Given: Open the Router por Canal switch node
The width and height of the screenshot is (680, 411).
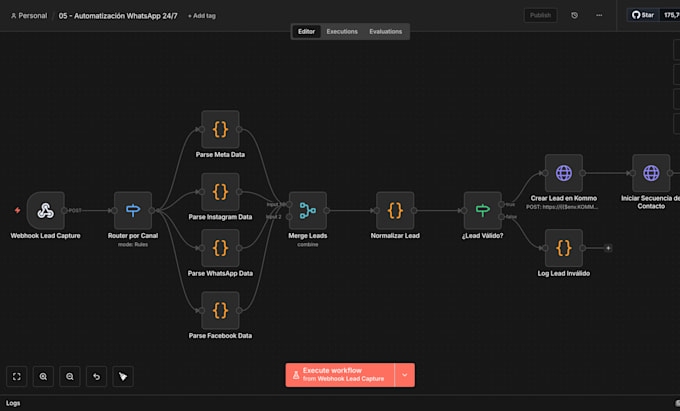Looking at the screenshot, I should click(x=133, y=211).
